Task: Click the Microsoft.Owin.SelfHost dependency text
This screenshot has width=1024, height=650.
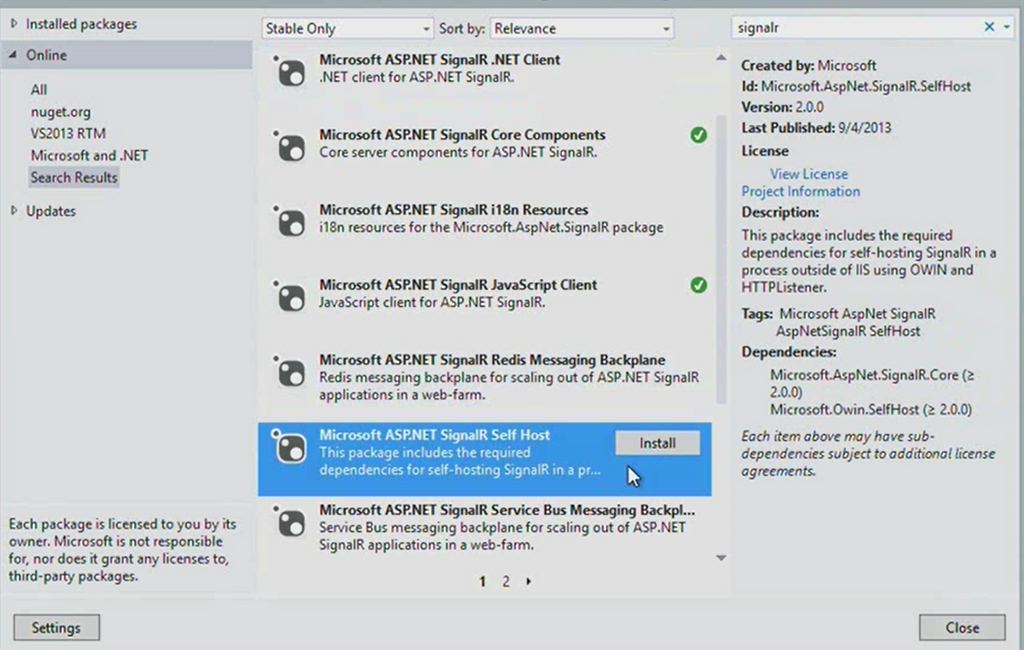Action: click(871, 410)
